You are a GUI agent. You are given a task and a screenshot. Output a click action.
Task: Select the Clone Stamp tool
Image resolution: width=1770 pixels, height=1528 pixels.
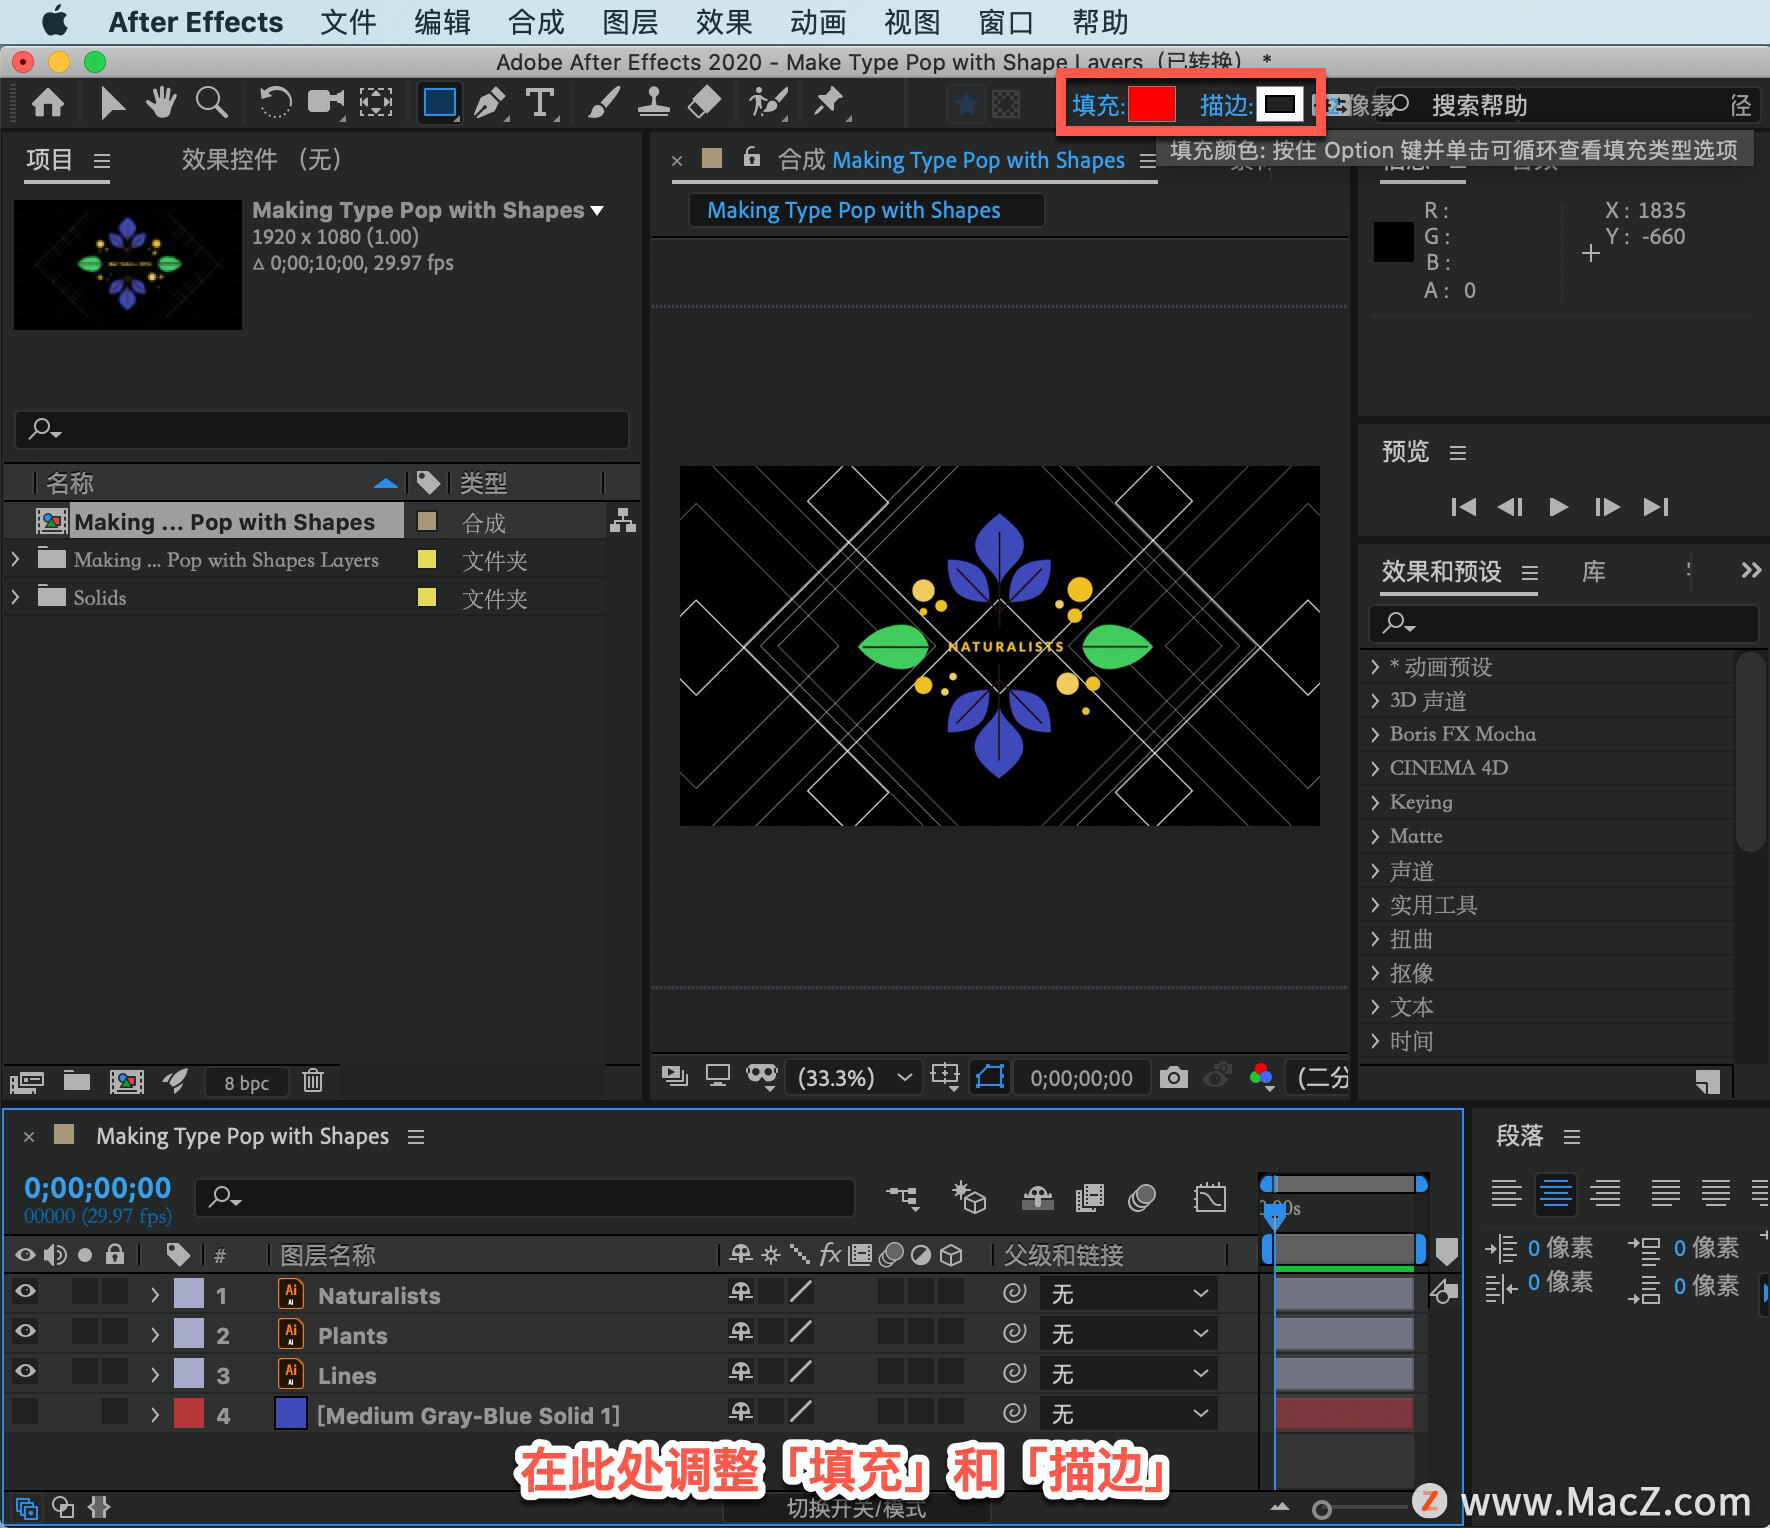coord(654,103)
